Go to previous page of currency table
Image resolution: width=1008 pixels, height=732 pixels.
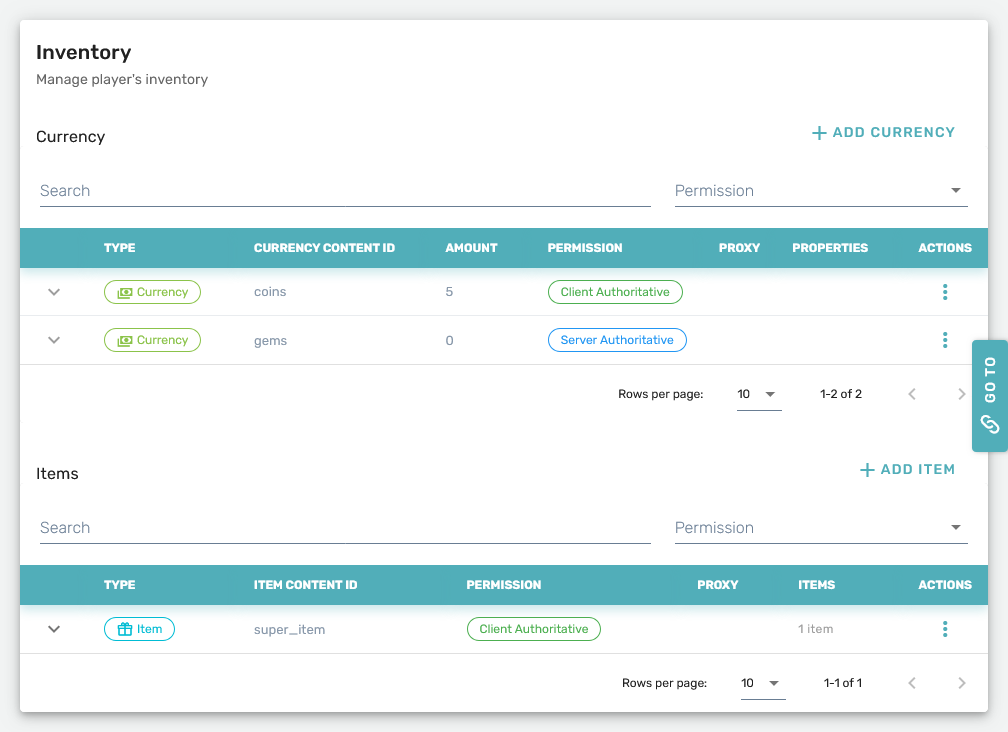[911, 394]
